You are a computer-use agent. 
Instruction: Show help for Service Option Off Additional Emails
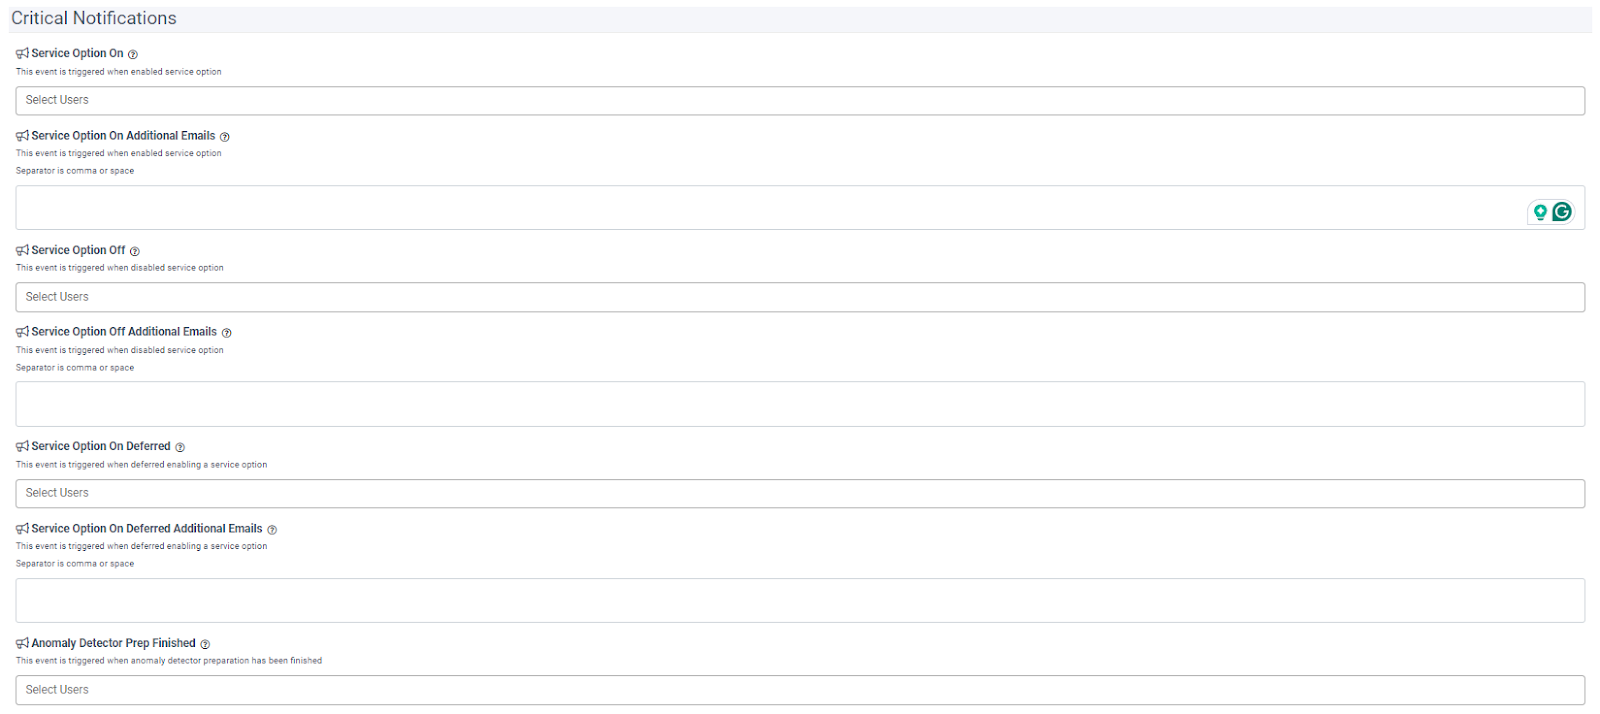pyautogui.click(x=227, y=333)
